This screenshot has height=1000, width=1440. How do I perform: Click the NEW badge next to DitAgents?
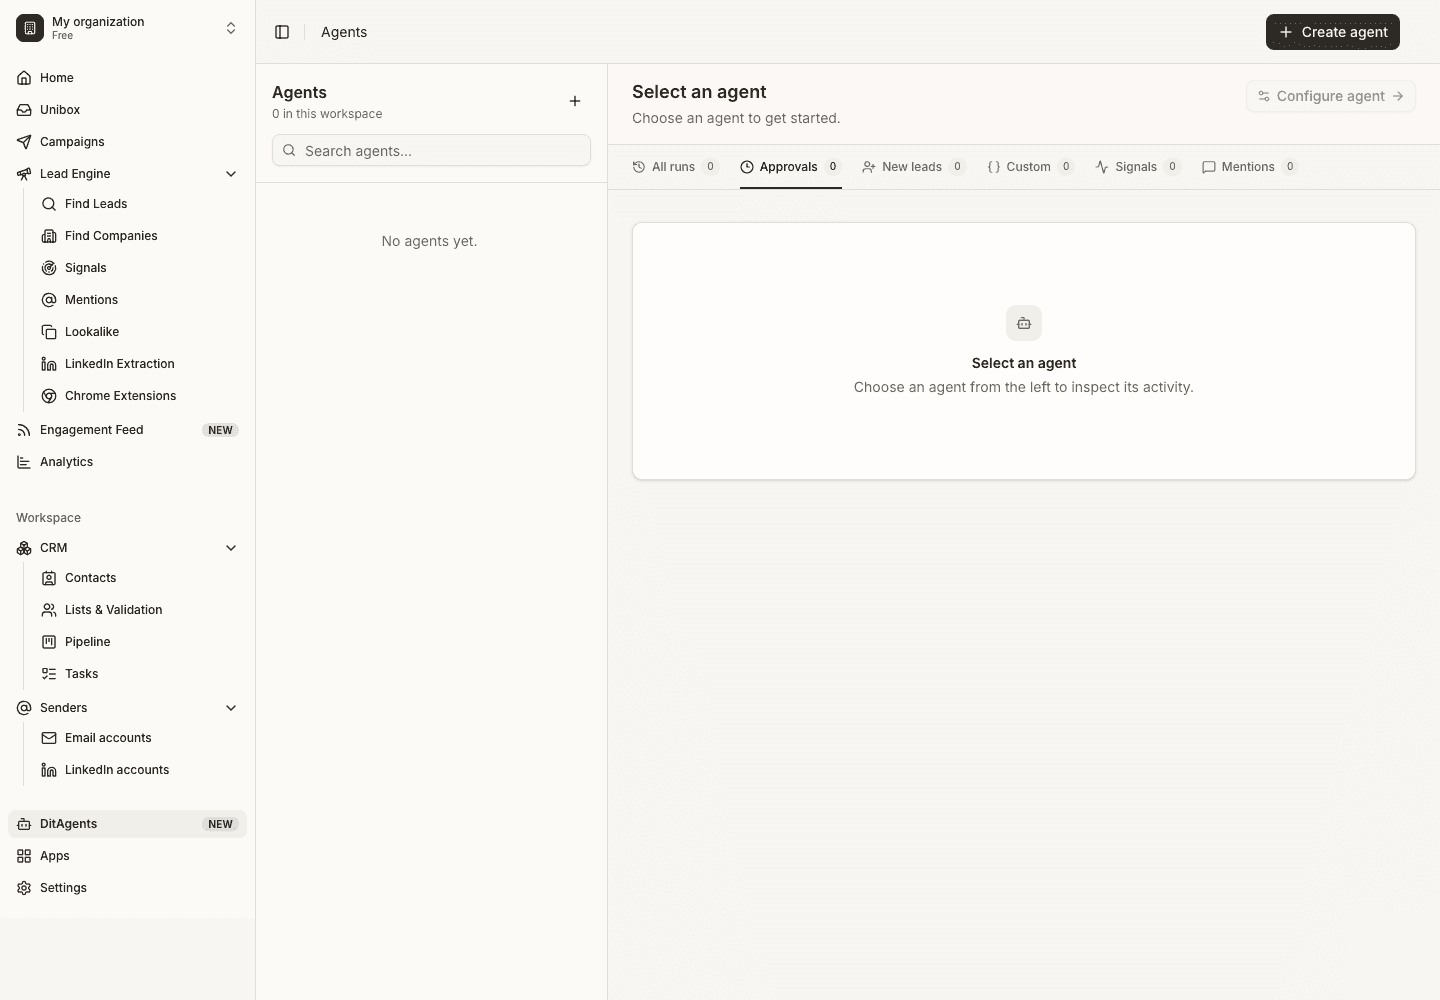point(220,824)
